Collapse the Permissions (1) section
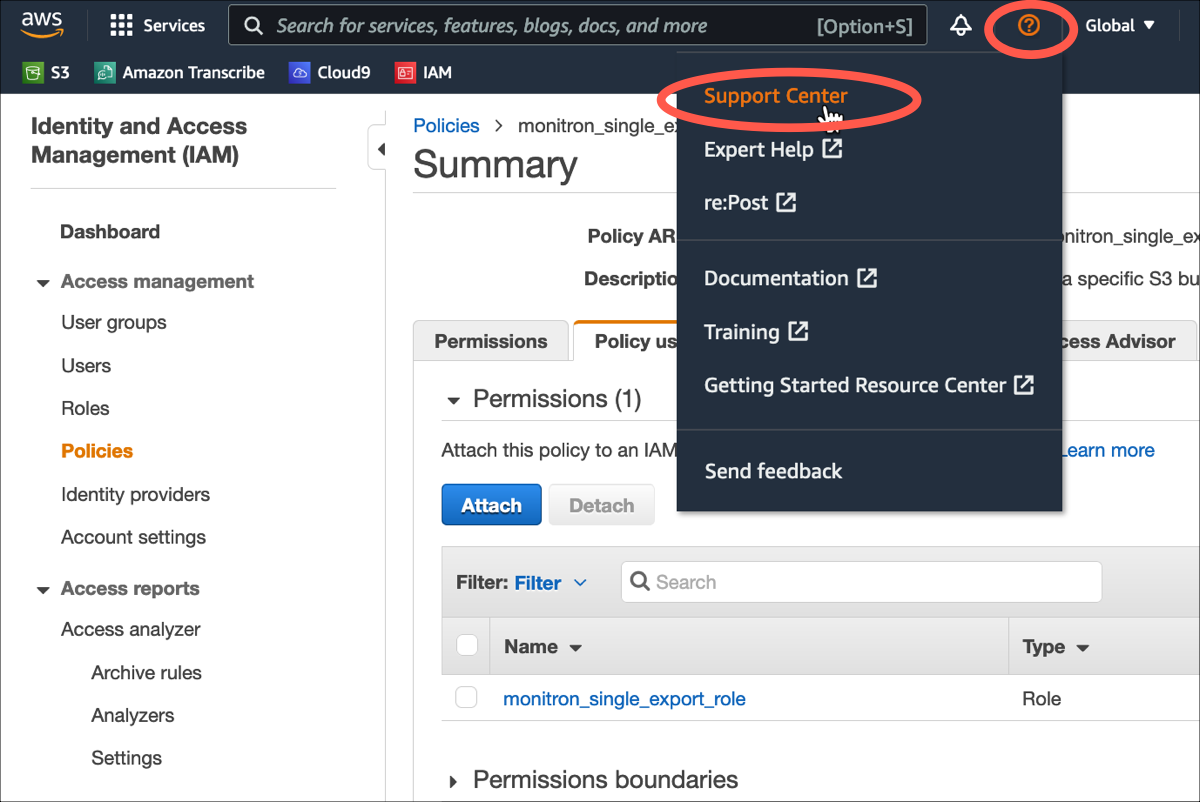The image size is (1200, 802). (x=453, y=398)
